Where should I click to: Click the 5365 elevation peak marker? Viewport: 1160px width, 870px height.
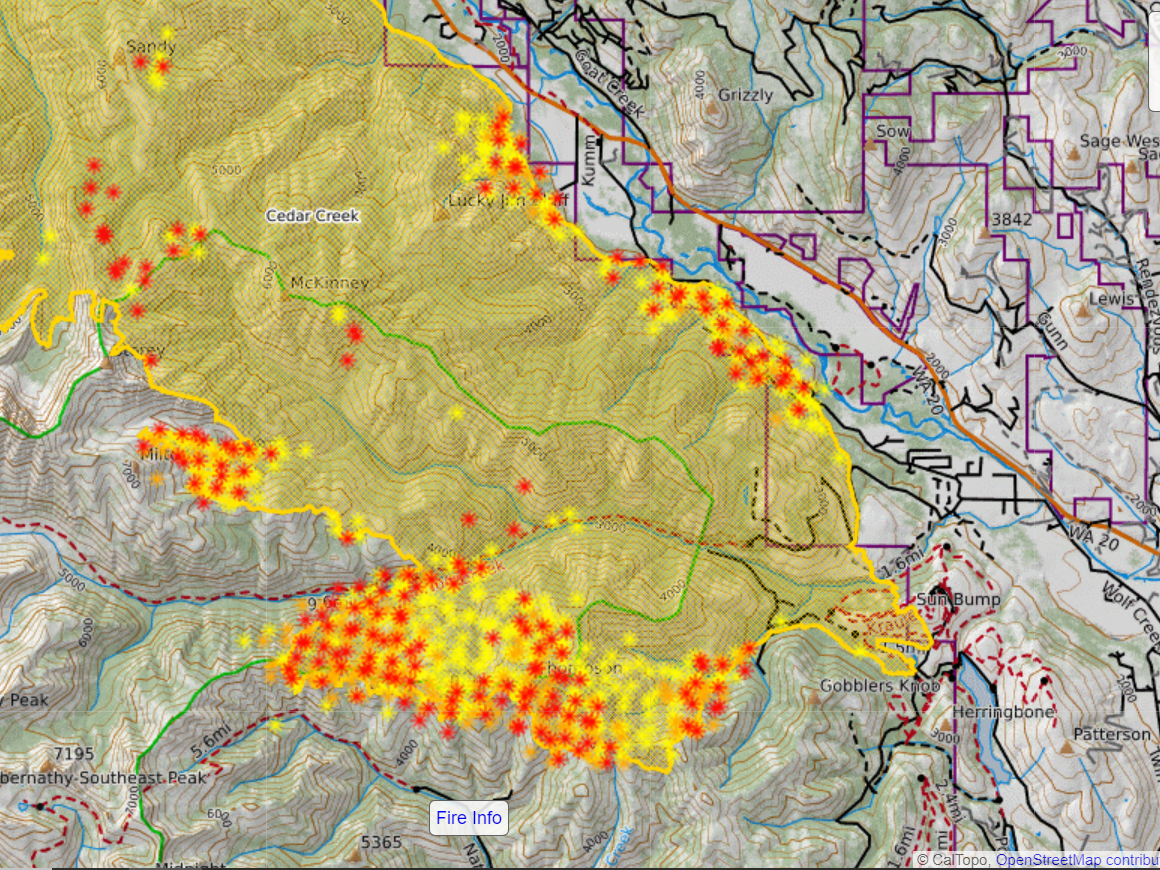pyautogui.click(x=354, y=856)
